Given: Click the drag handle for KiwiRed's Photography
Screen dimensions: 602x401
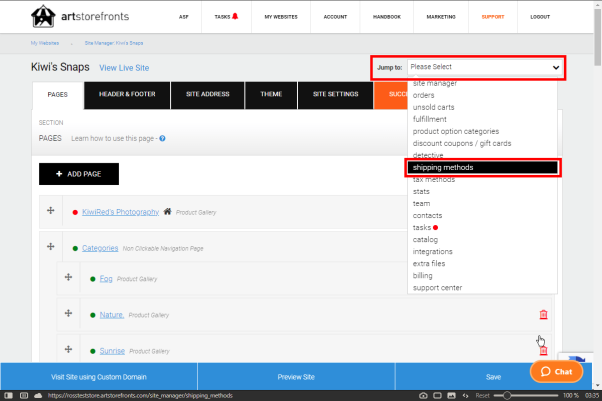Looking at the screenshot, I should (x=48, y=212).
